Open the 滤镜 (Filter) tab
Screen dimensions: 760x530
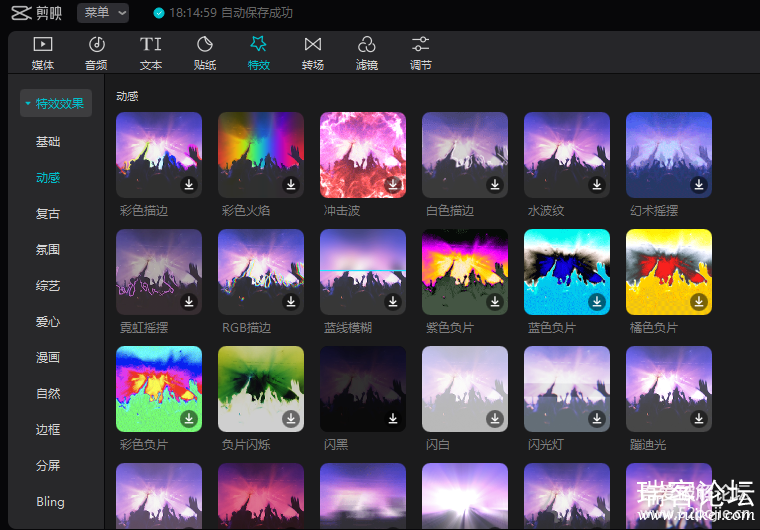(366, 53)
